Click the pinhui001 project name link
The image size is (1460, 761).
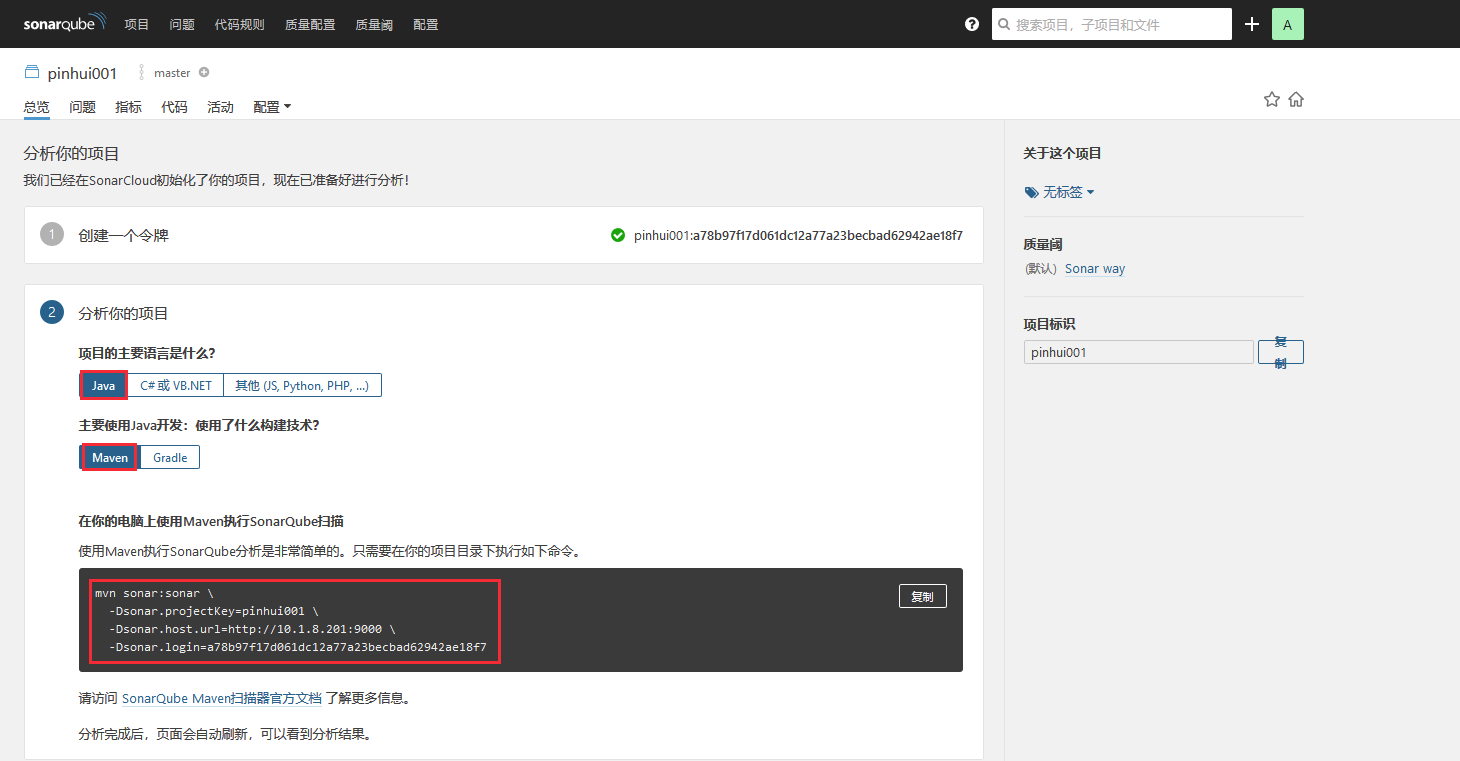82,73
